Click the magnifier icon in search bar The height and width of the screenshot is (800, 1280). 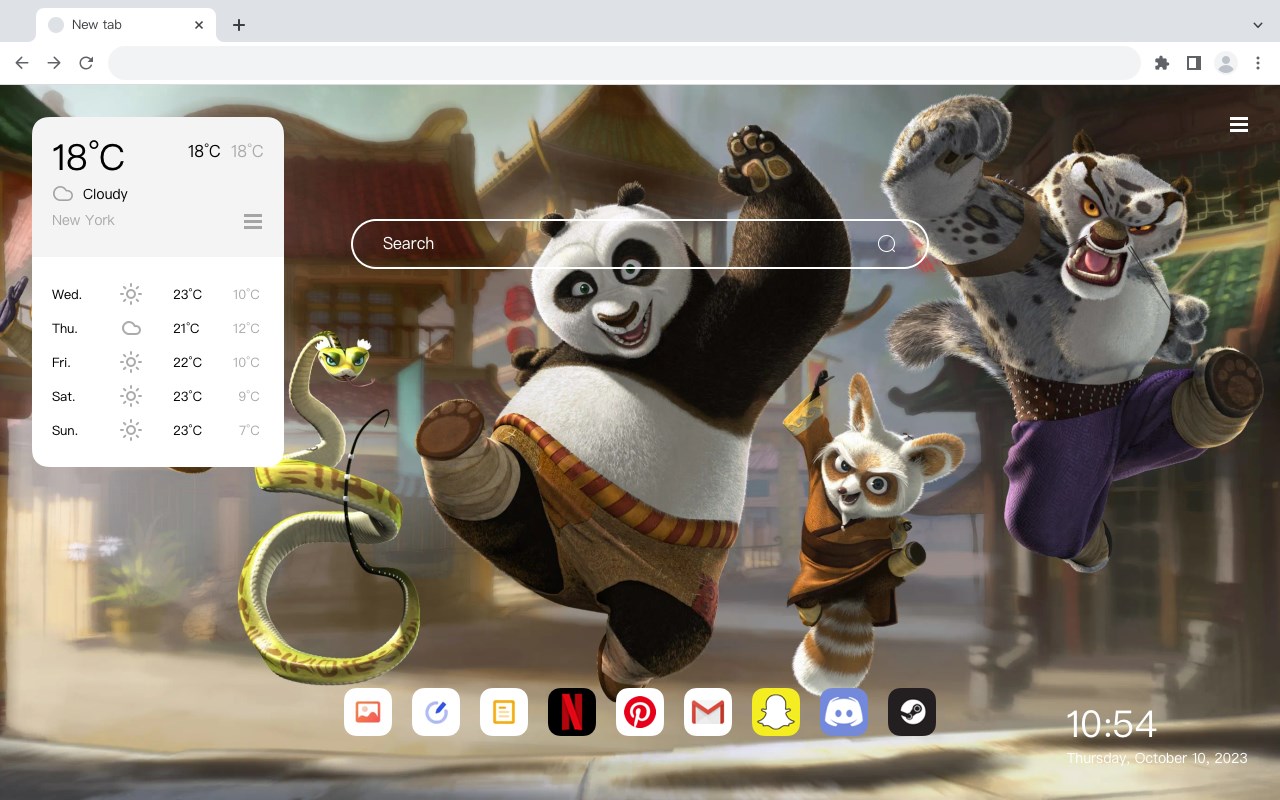[886, 244]
